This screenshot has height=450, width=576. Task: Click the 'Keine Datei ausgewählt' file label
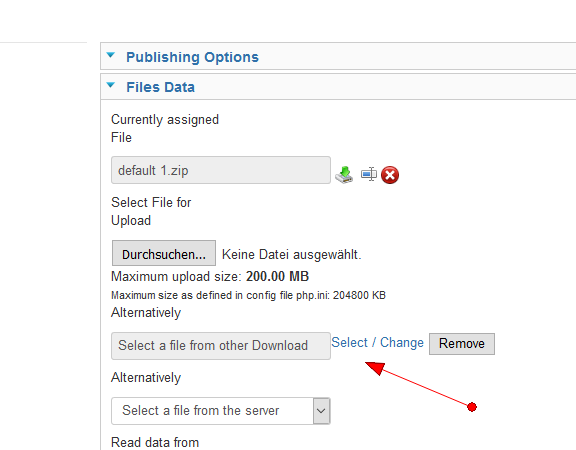click(x=292, y=254)
